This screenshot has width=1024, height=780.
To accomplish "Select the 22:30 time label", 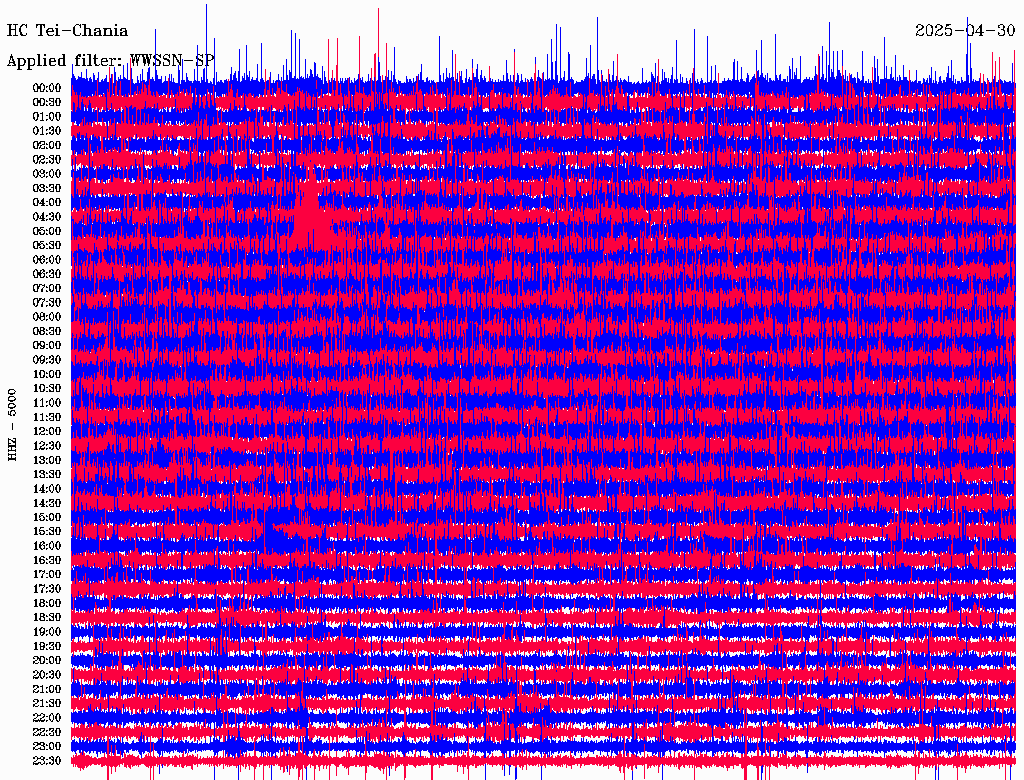I will pyautogui.click(x=47, y=732).
